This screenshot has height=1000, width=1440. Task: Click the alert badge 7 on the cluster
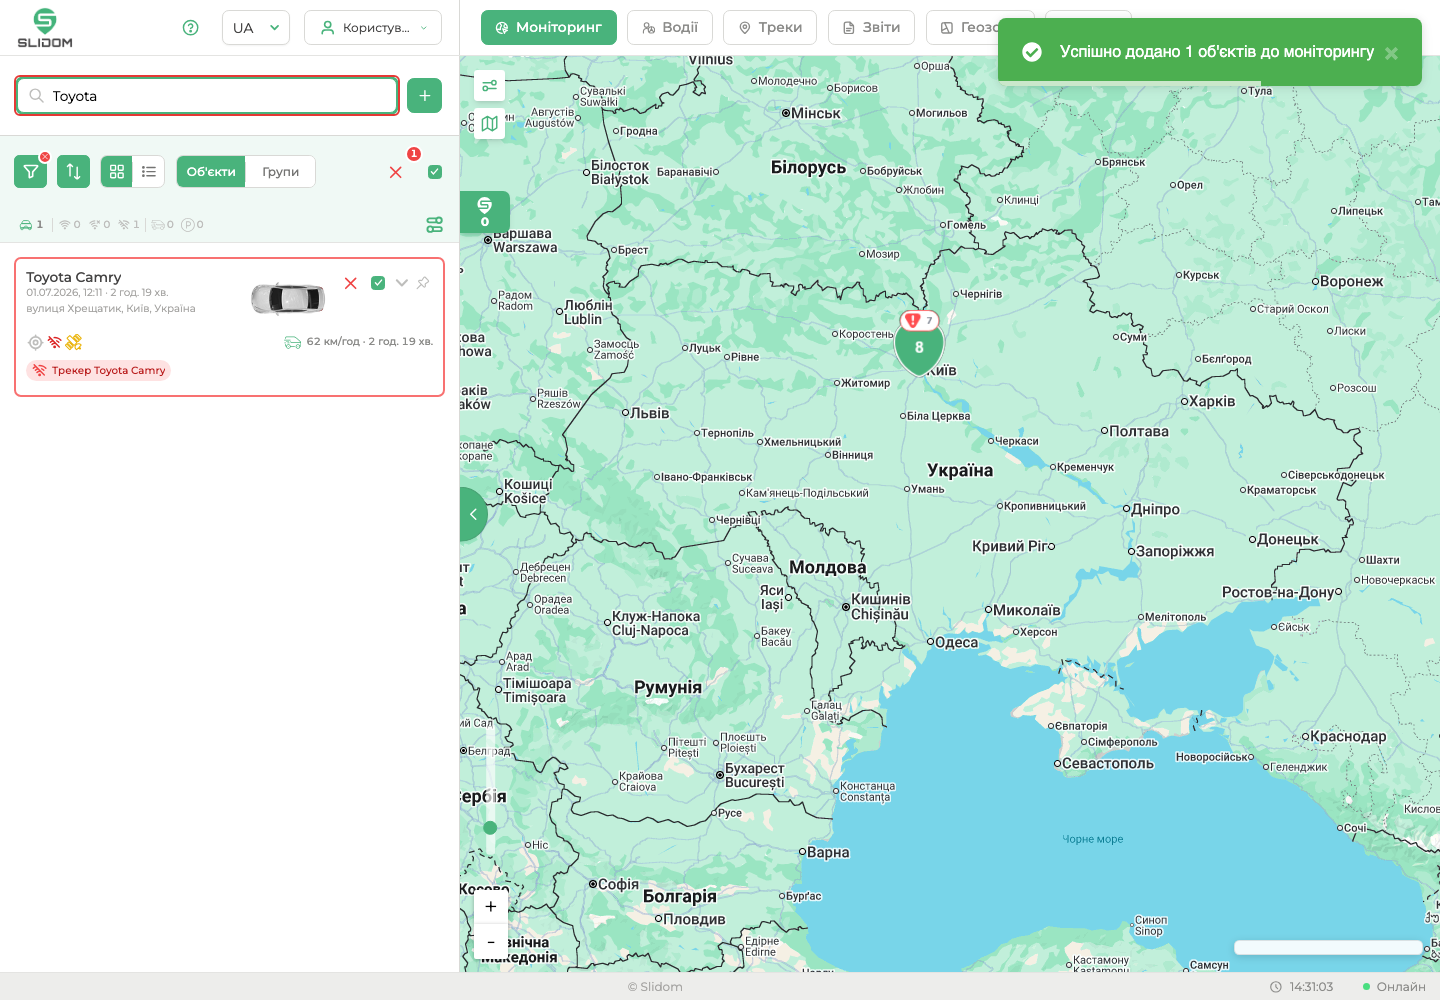(920, 320)
